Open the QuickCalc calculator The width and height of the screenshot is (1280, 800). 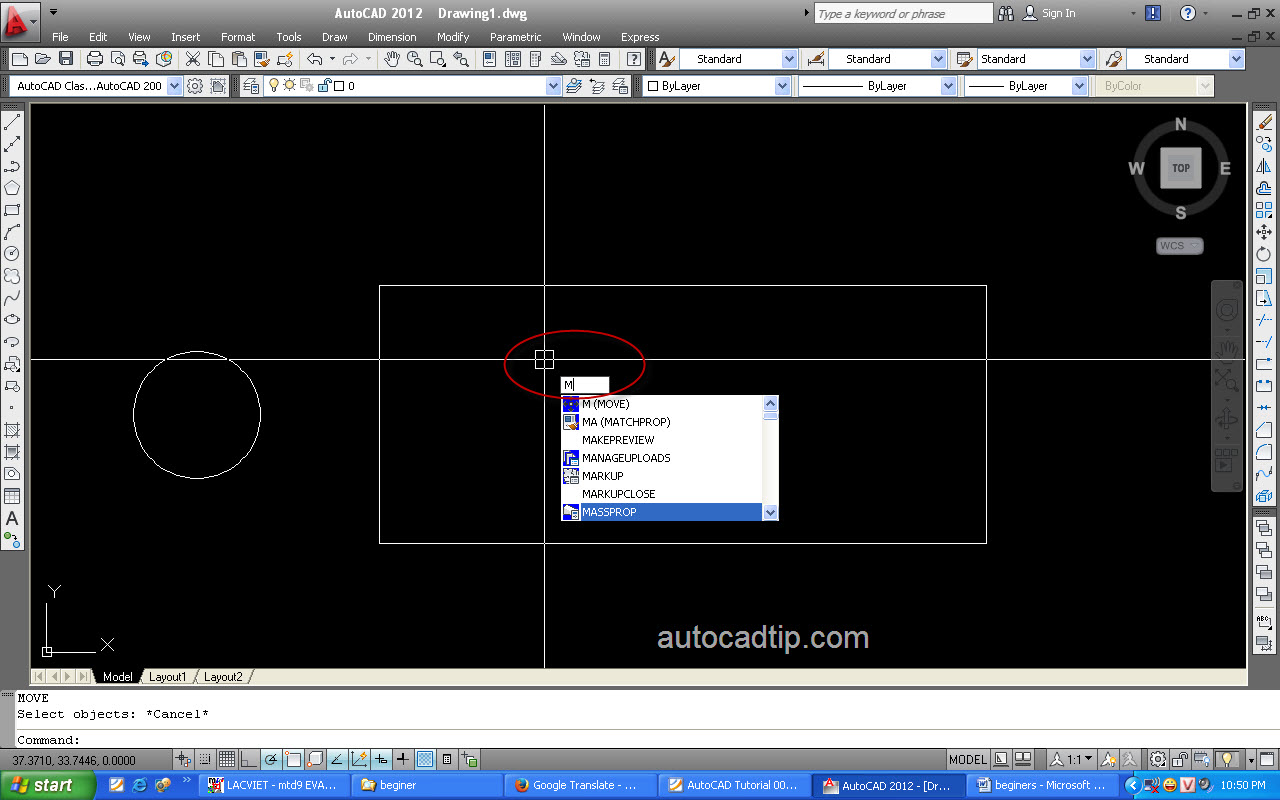click(x=605, y=59)
